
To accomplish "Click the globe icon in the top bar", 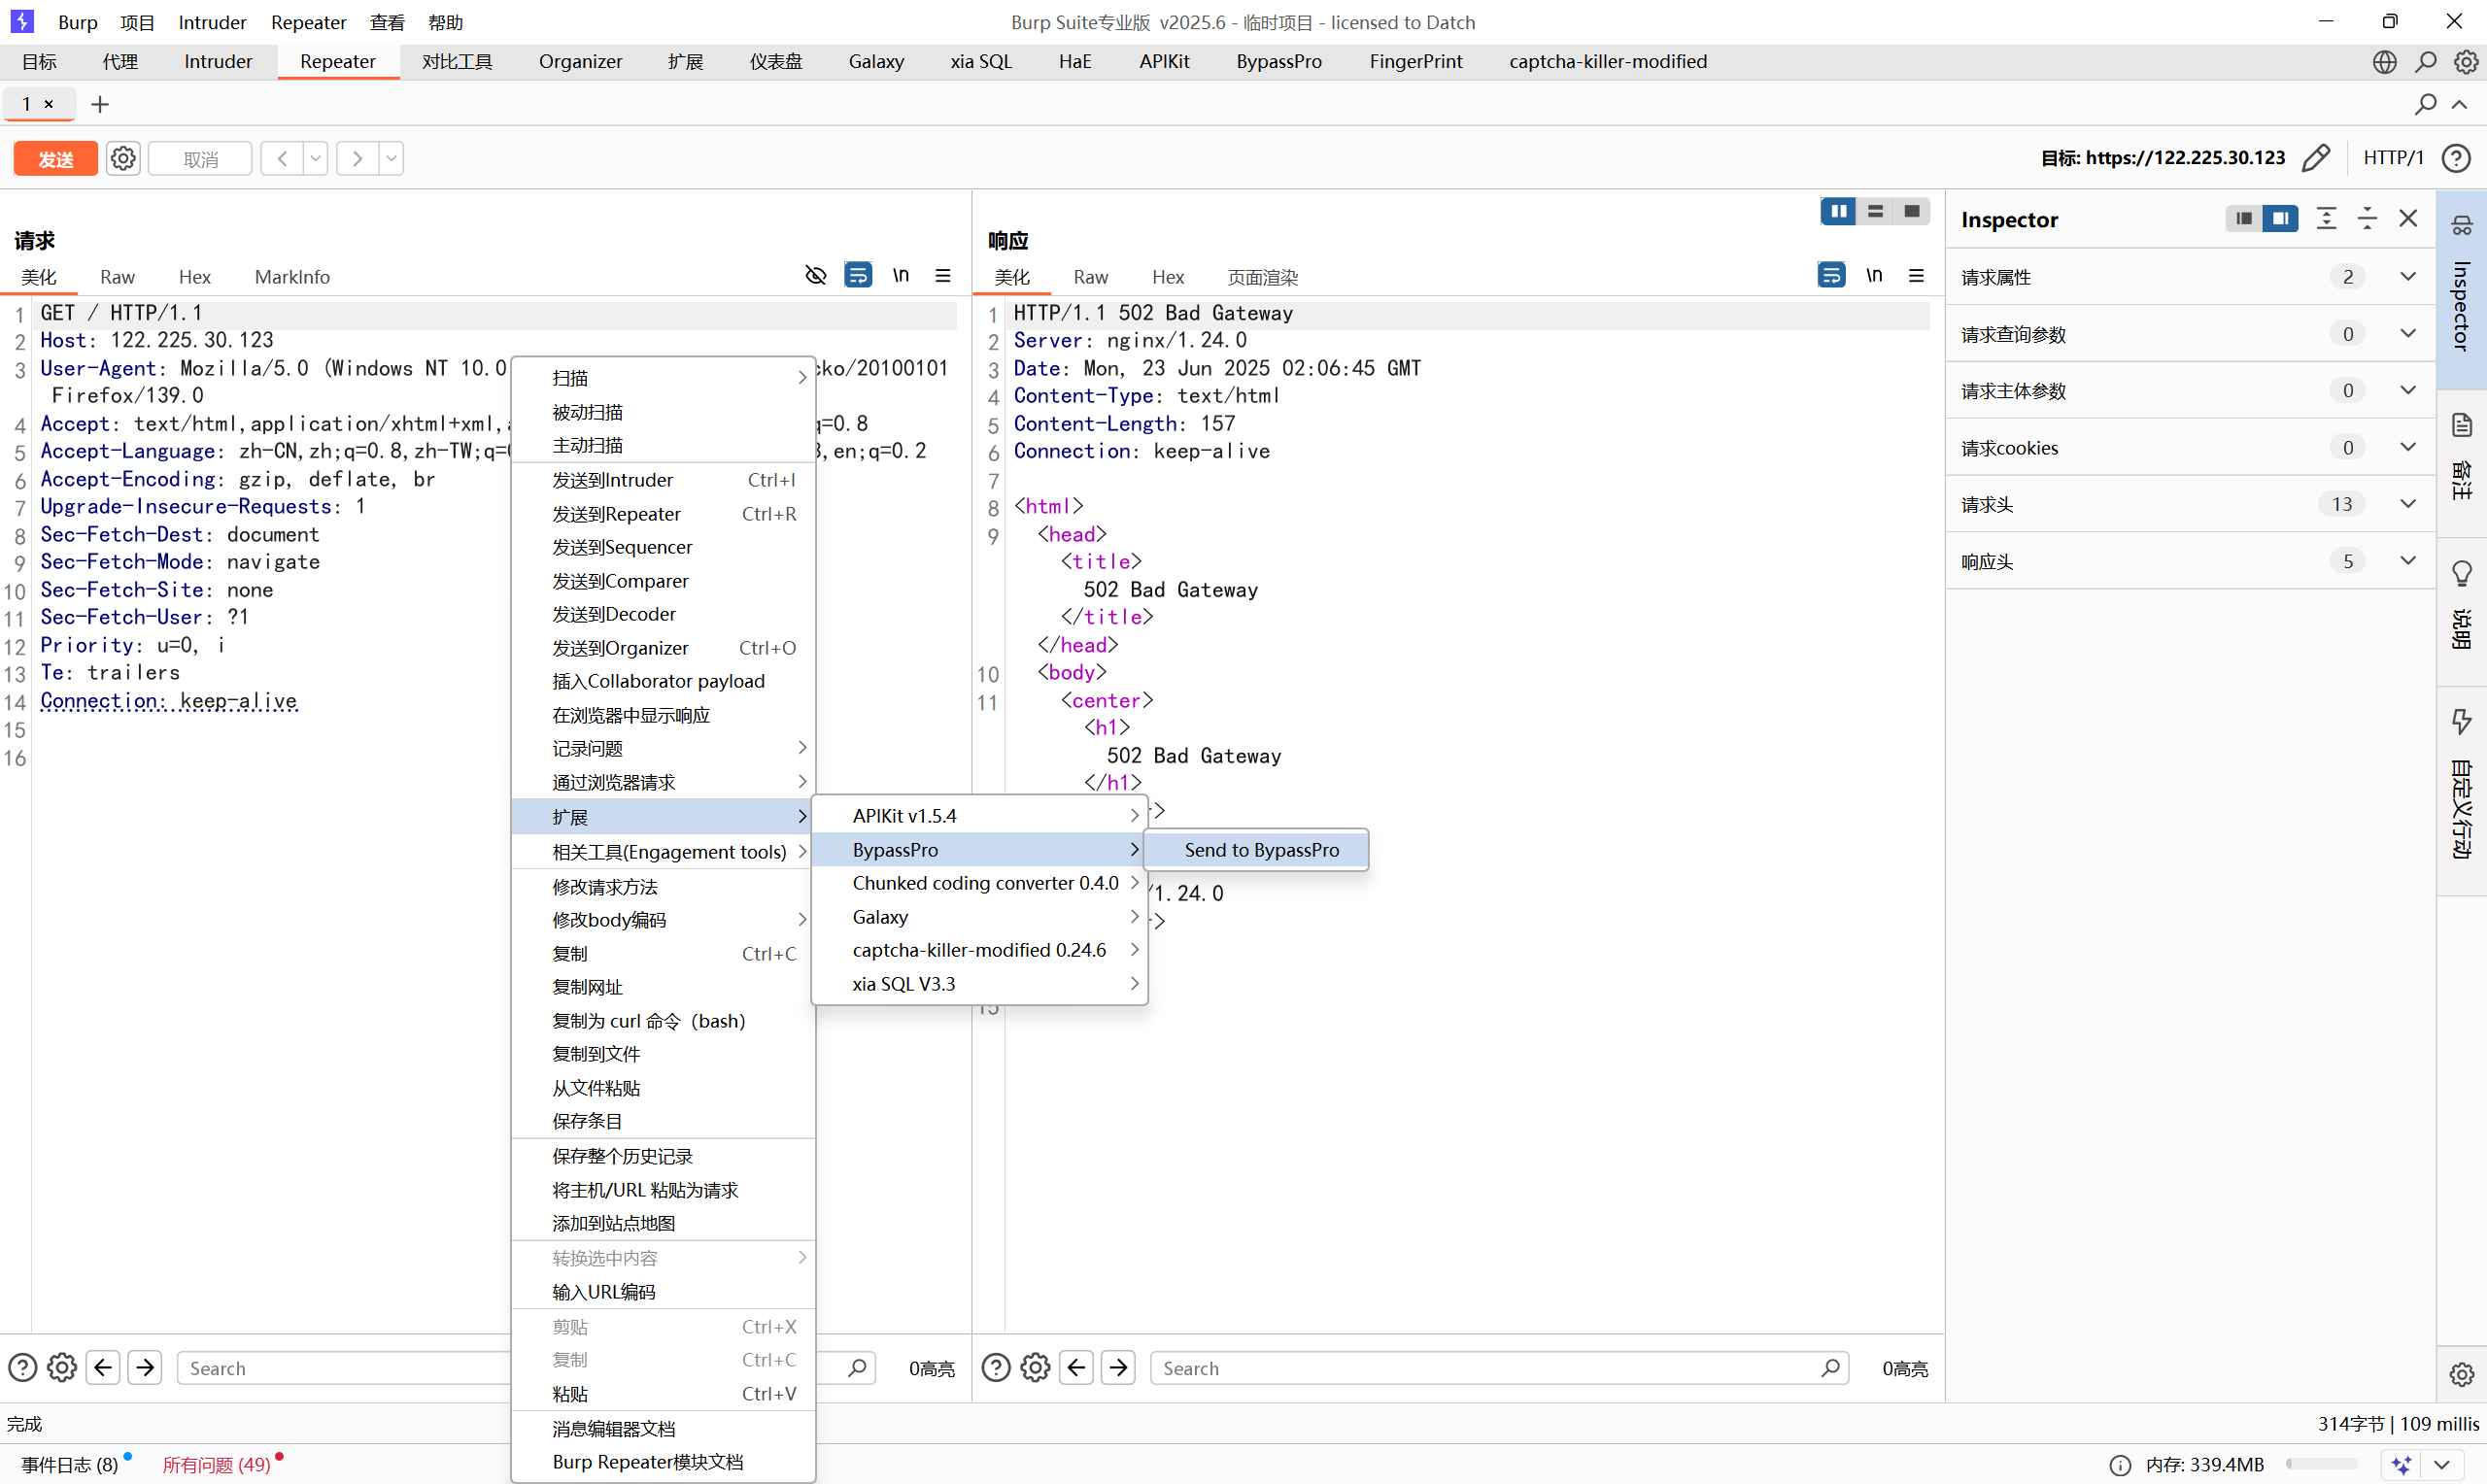I will [x=2384, y=62].
